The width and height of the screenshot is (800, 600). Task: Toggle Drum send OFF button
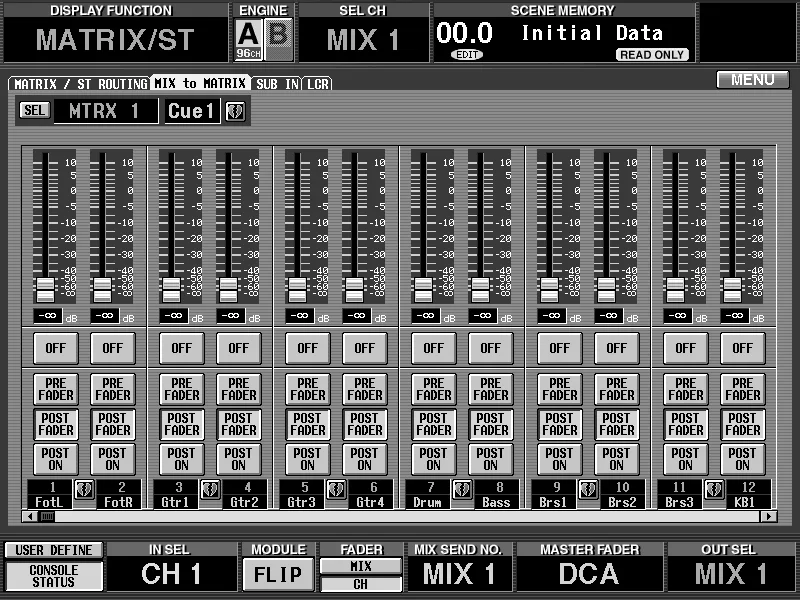(434, 348)
